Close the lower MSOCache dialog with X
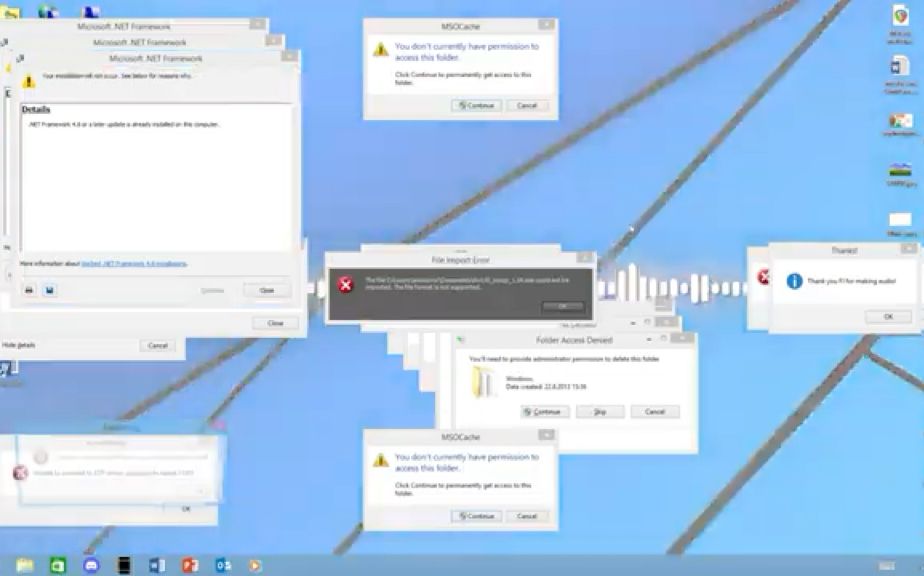 (546, 435)
